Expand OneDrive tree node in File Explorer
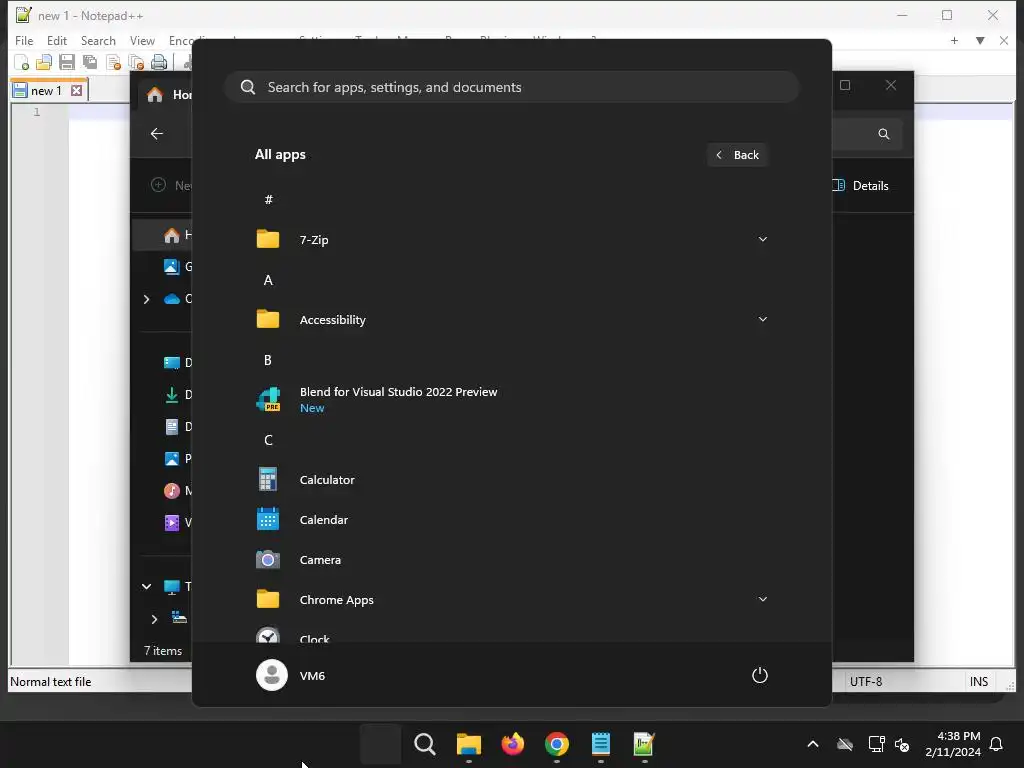Screen dimensions: 1024x768 click(x=146, y=299)
